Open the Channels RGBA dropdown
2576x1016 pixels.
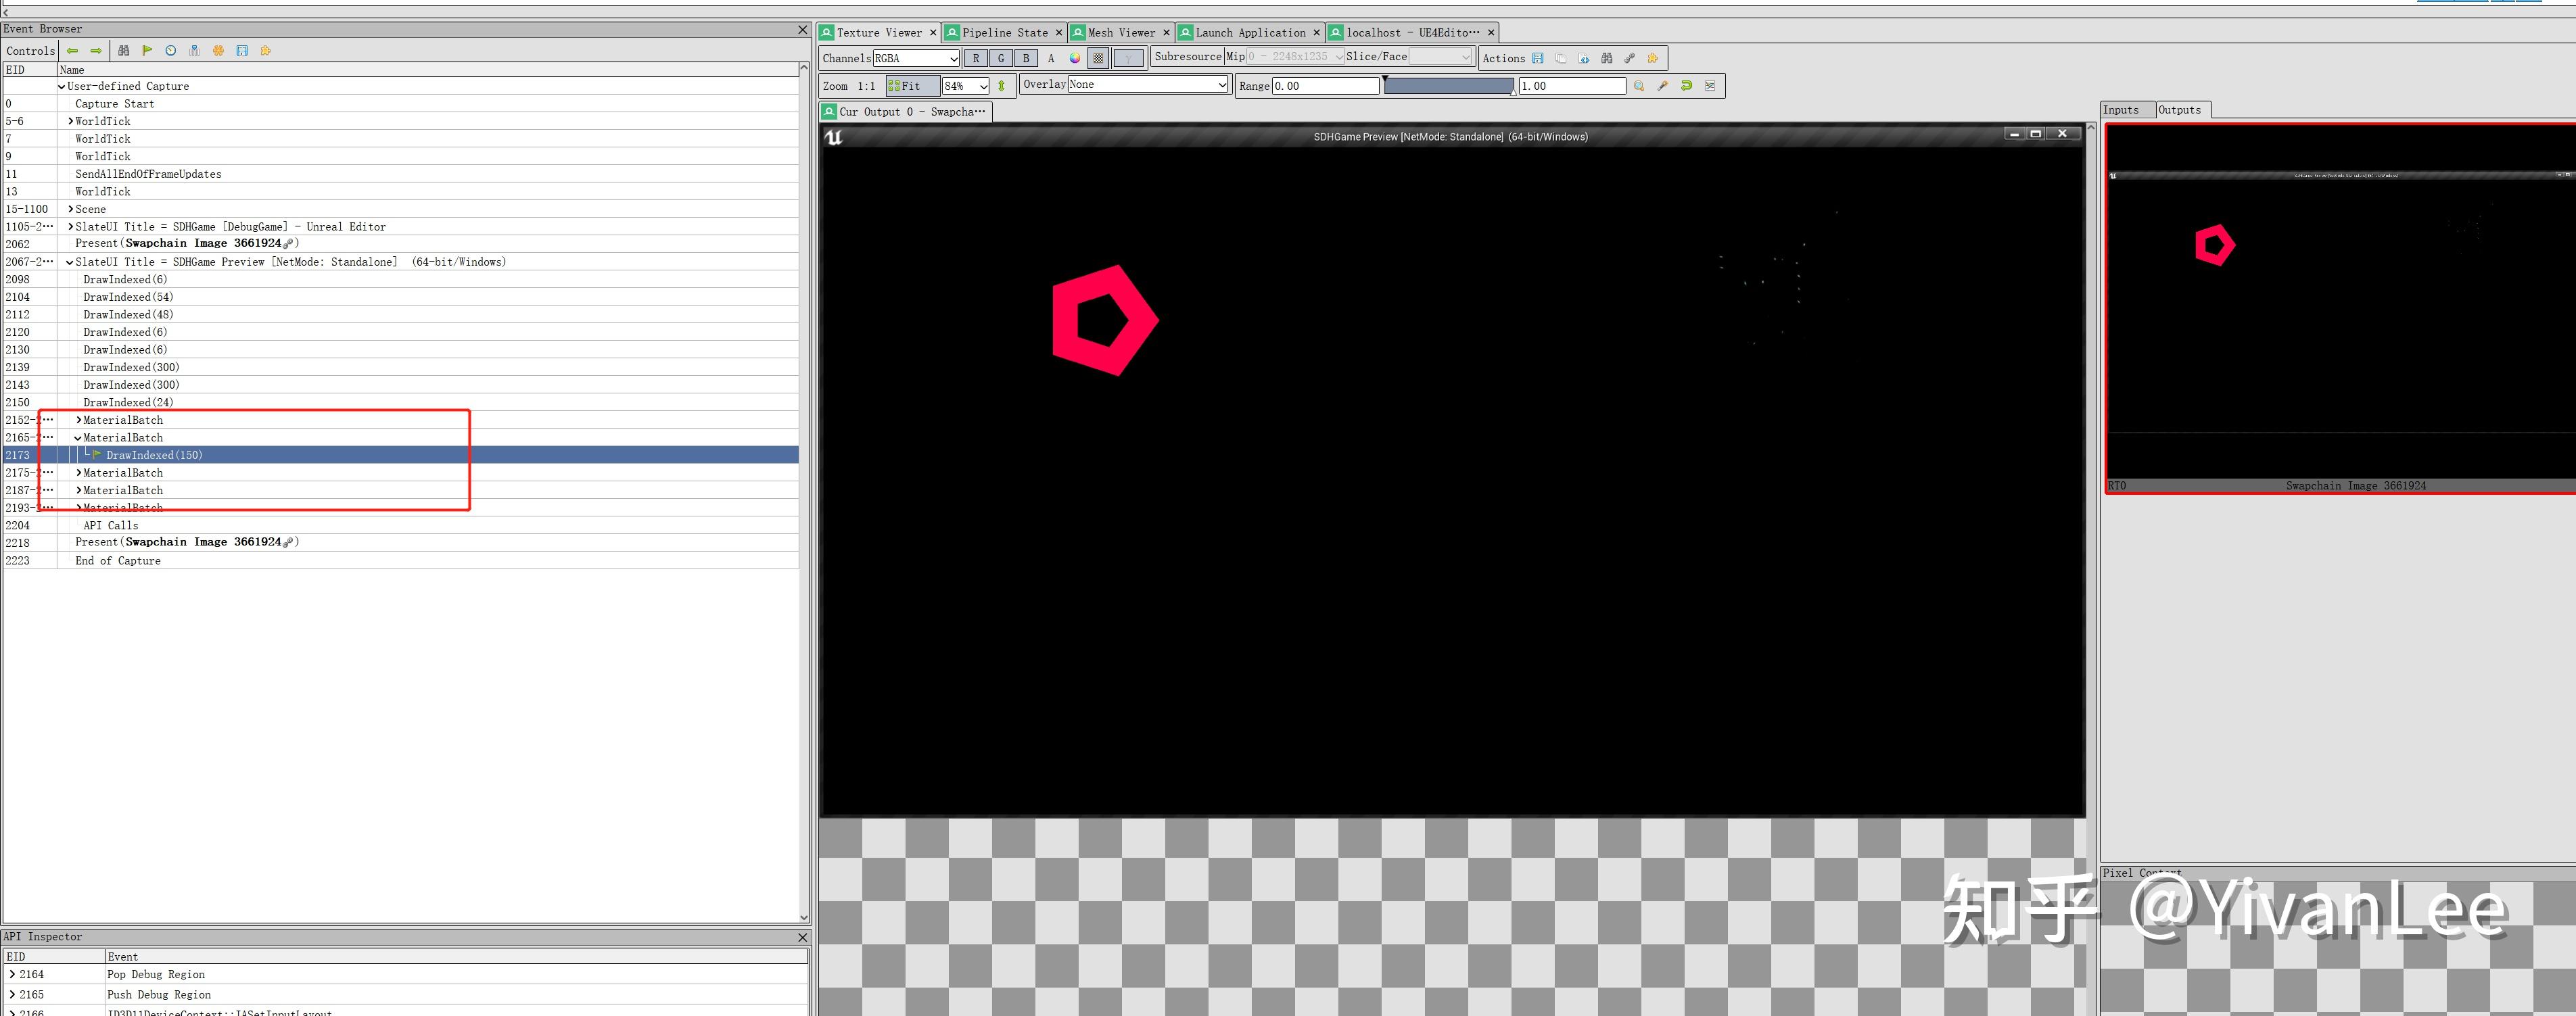click(x=916, y=58)
